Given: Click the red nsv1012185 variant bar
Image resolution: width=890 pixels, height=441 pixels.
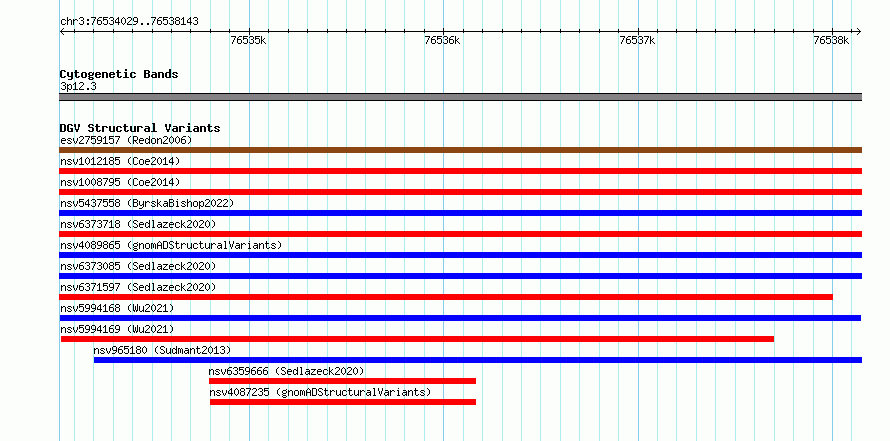Looking at the screenshot, I should pyautogui.click(x=461, y=171).
